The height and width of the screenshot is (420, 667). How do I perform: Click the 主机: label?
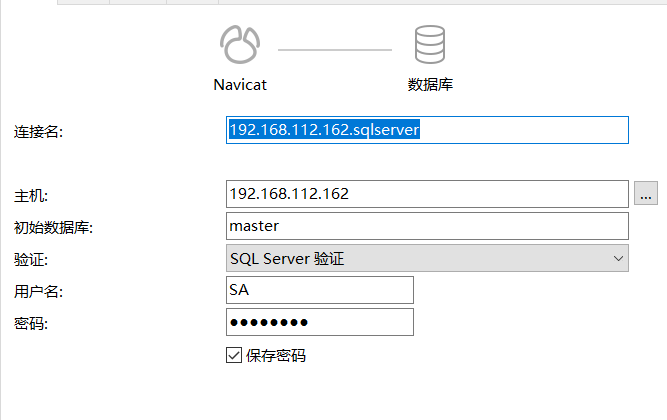tap(31, 196)
